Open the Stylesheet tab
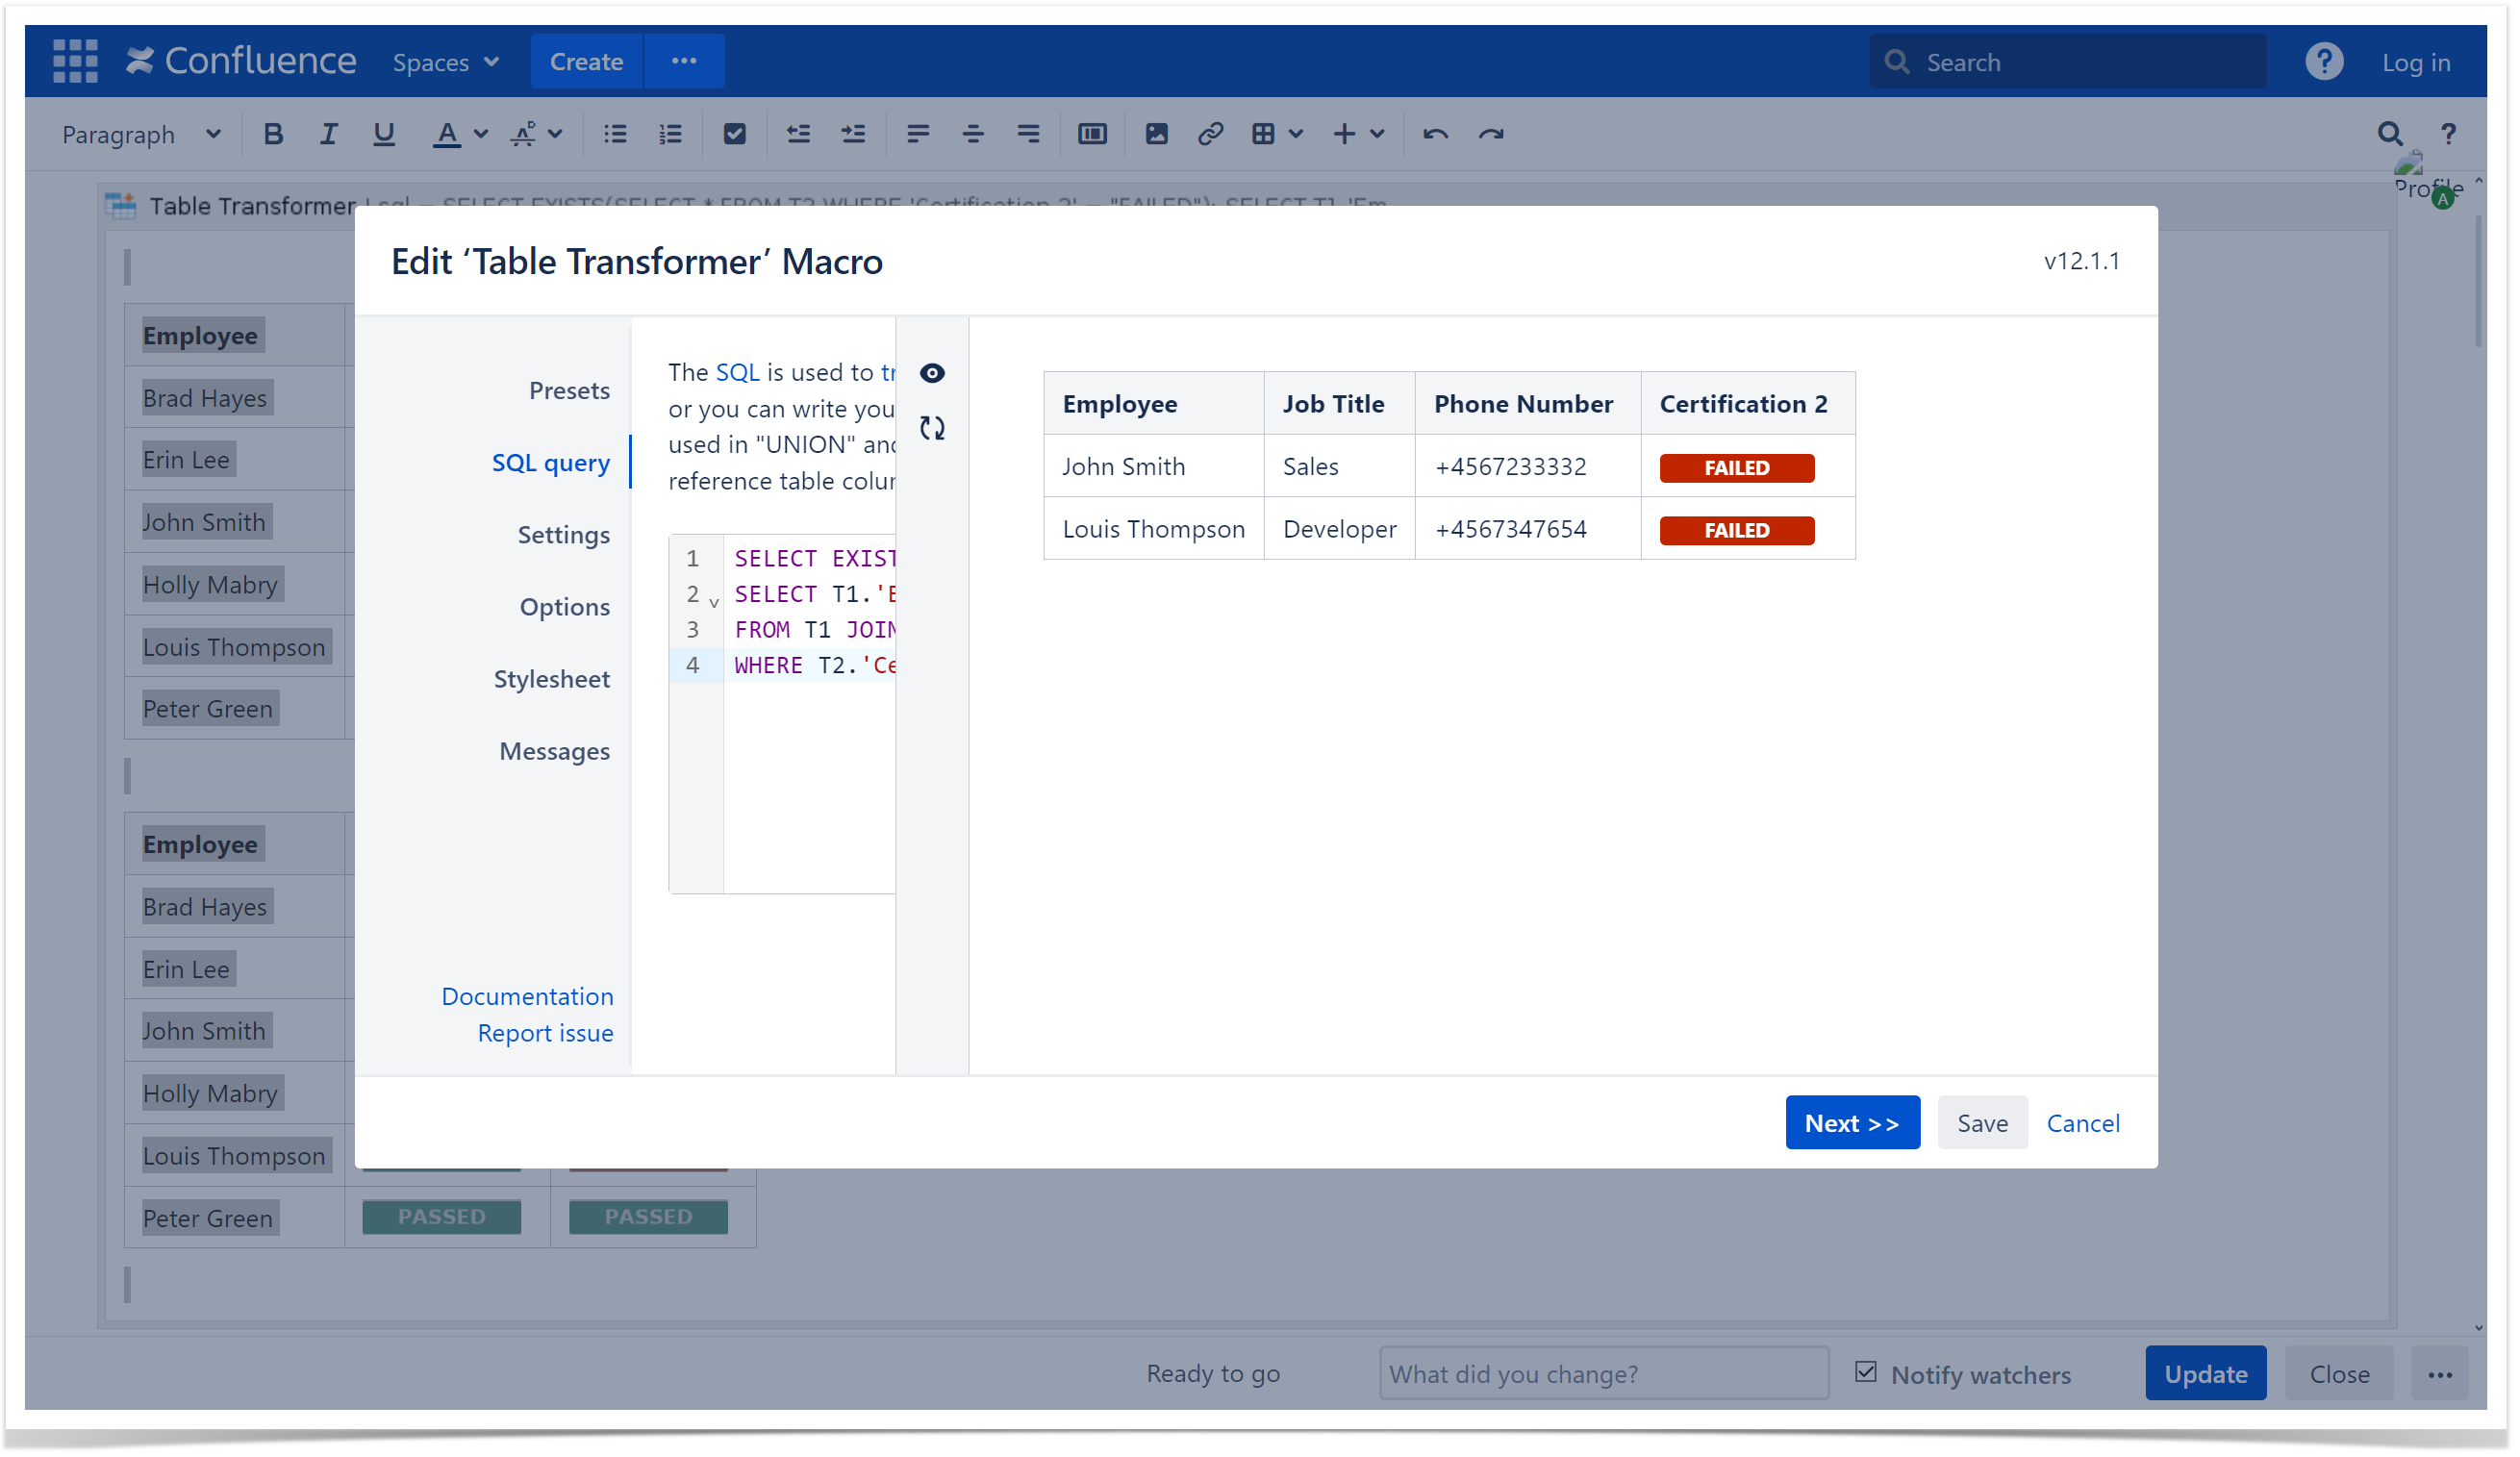Image resolution: width=2520 pixels, height=1457 pixels. click(x=551, y=679)
